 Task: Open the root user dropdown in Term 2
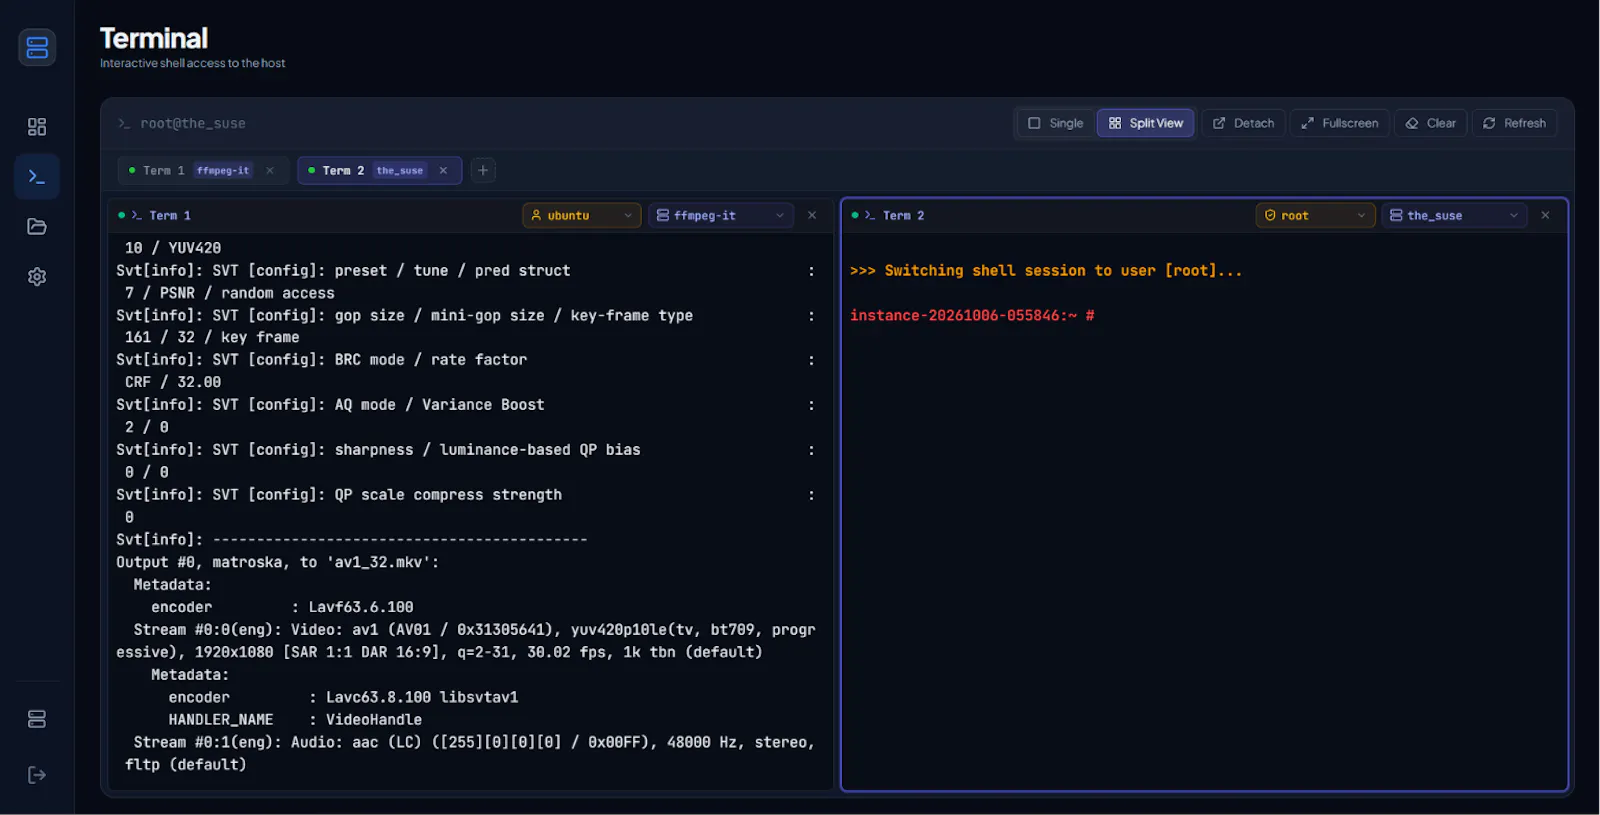(x=1315, y=216)
